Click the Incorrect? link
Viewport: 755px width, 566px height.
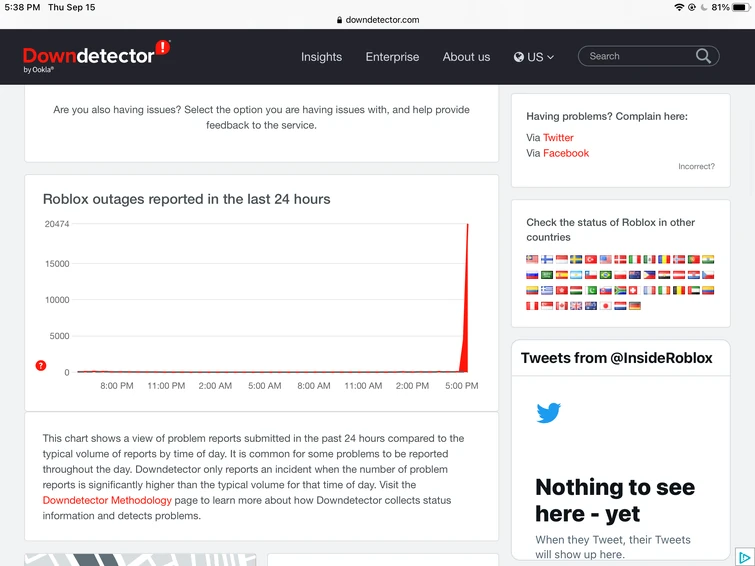click(x=696, y=167)
